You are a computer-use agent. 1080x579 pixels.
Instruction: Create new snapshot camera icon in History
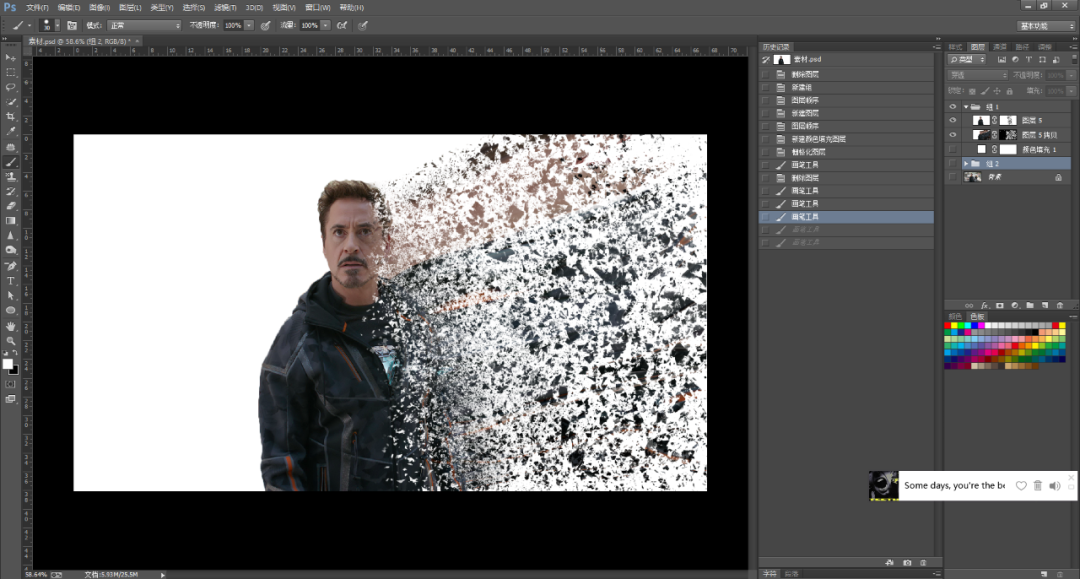pos(907,562)
